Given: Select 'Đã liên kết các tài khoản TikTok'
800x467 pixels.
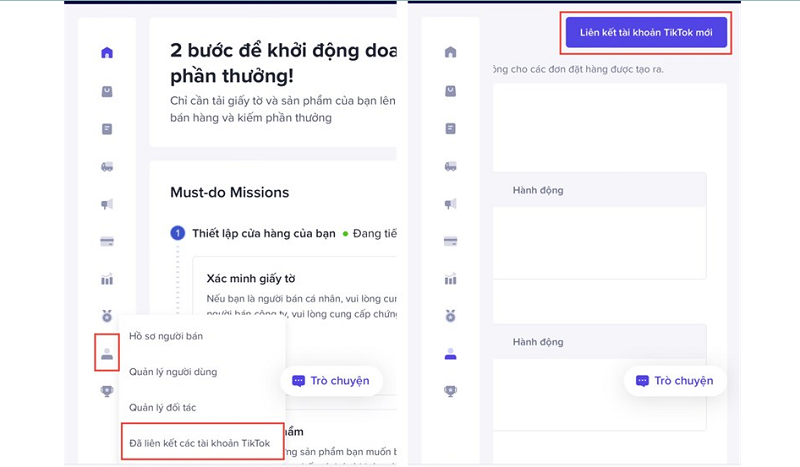Looking at the screenshot, I should pos(202,442).
